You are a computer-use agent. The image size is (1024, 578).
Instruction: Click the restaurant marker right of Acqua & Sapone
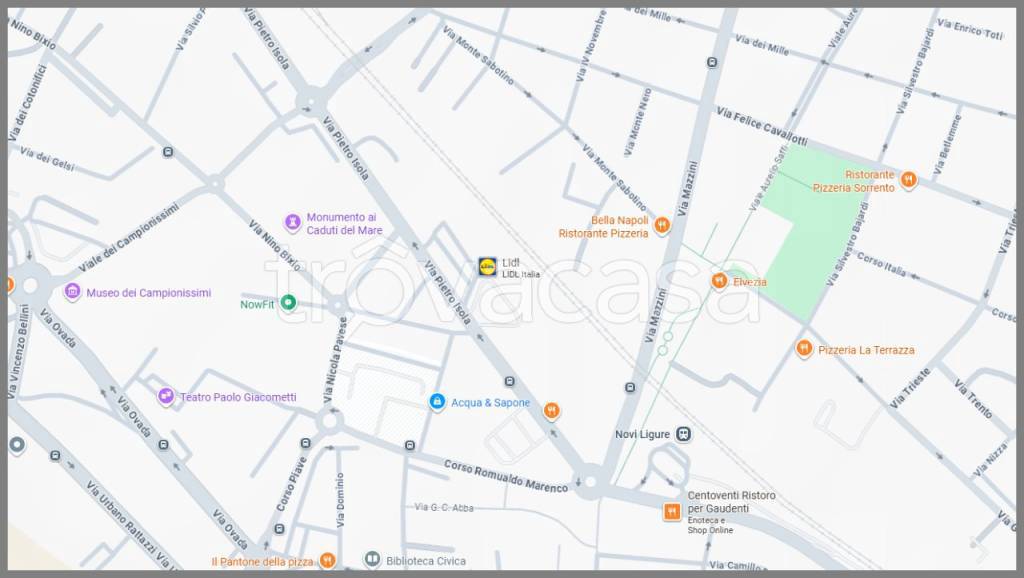coord(550,410)
